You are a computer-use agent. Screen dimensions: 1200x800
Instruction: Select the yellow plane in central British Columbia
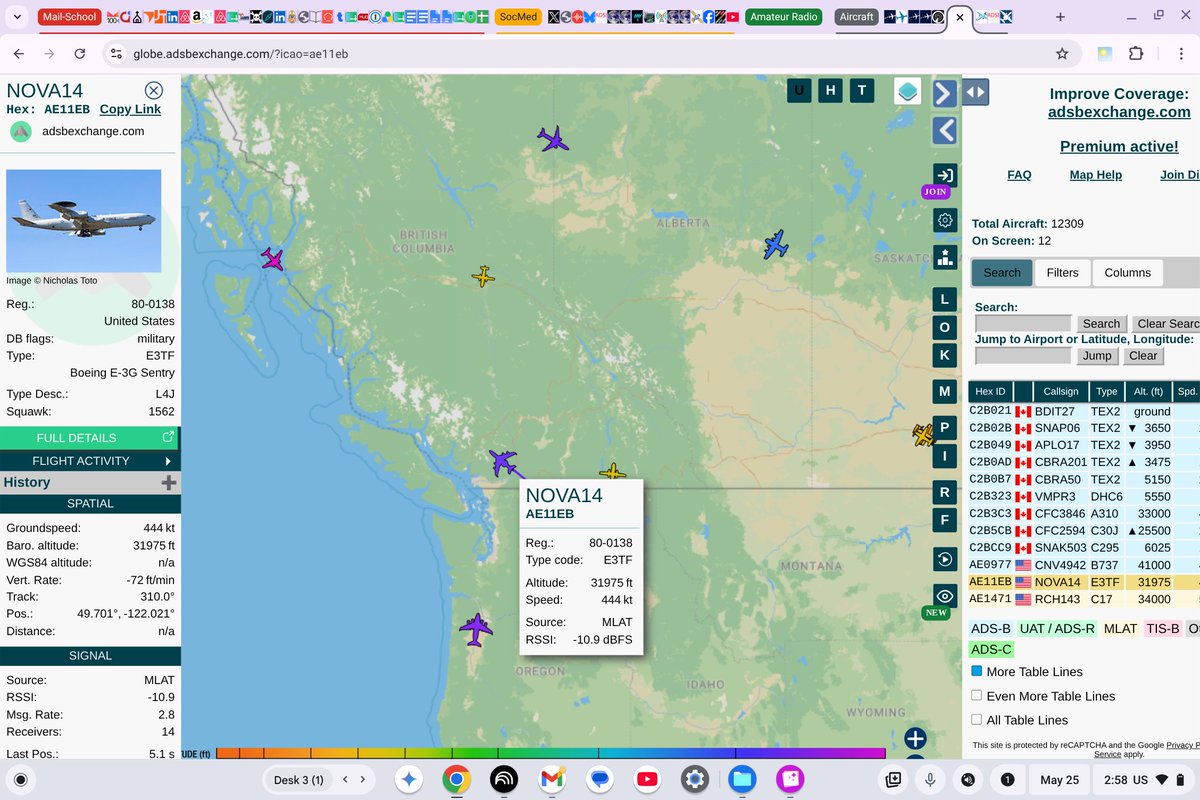pyautogui.click(x=483, y=276)
